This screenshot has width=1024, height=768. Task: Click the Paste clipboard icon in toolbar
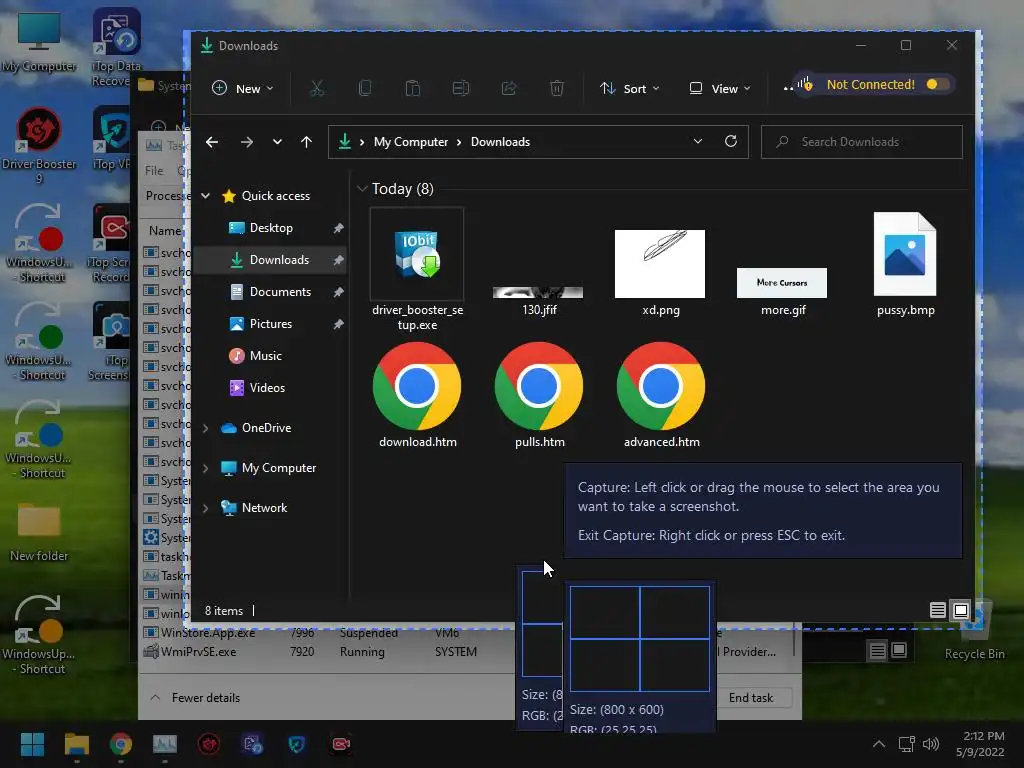tap(413, 88)
